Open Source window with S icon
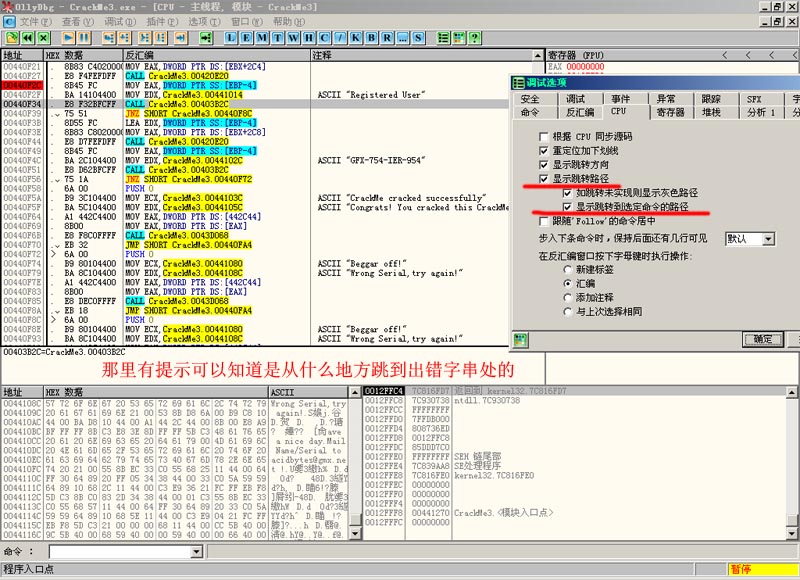The image size is (800, 580). click(x=418, y=38)
